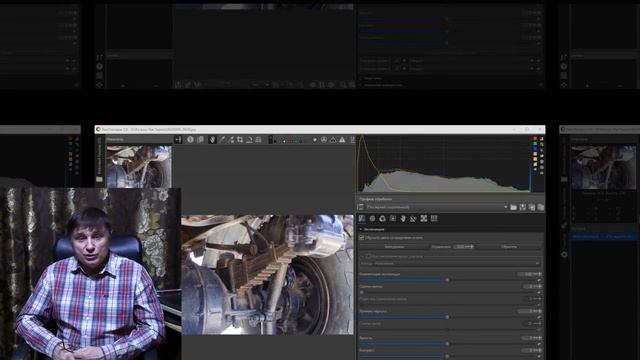Toggle the top-right histogram display mode button
The width and height of the screenshot is (640, 360).
coord(542,139)
